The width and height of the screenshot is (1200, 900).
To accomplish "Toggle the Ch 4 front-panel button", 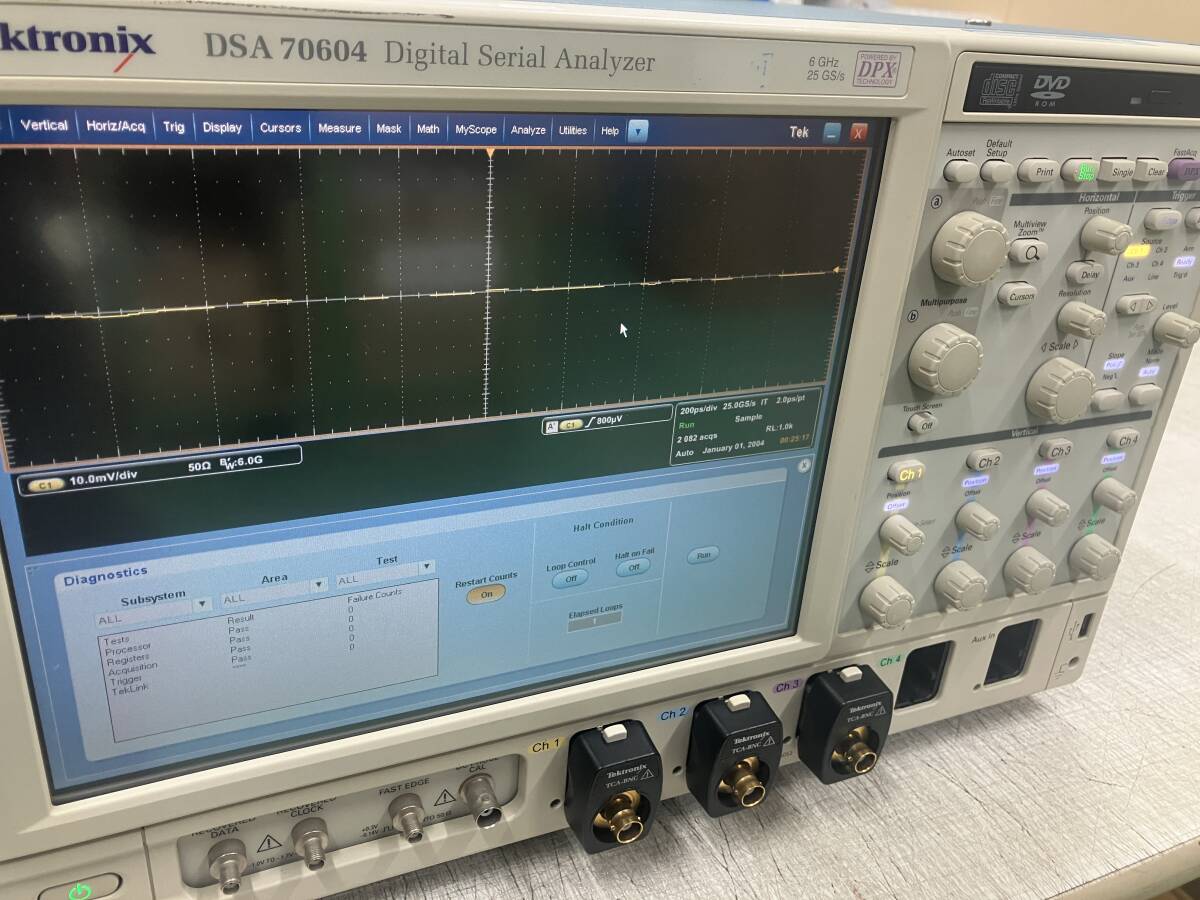I will pos(1123,439).
